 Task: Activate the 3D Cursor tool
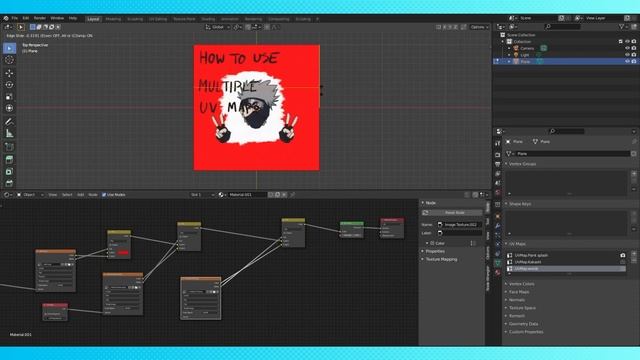(9, 60)
